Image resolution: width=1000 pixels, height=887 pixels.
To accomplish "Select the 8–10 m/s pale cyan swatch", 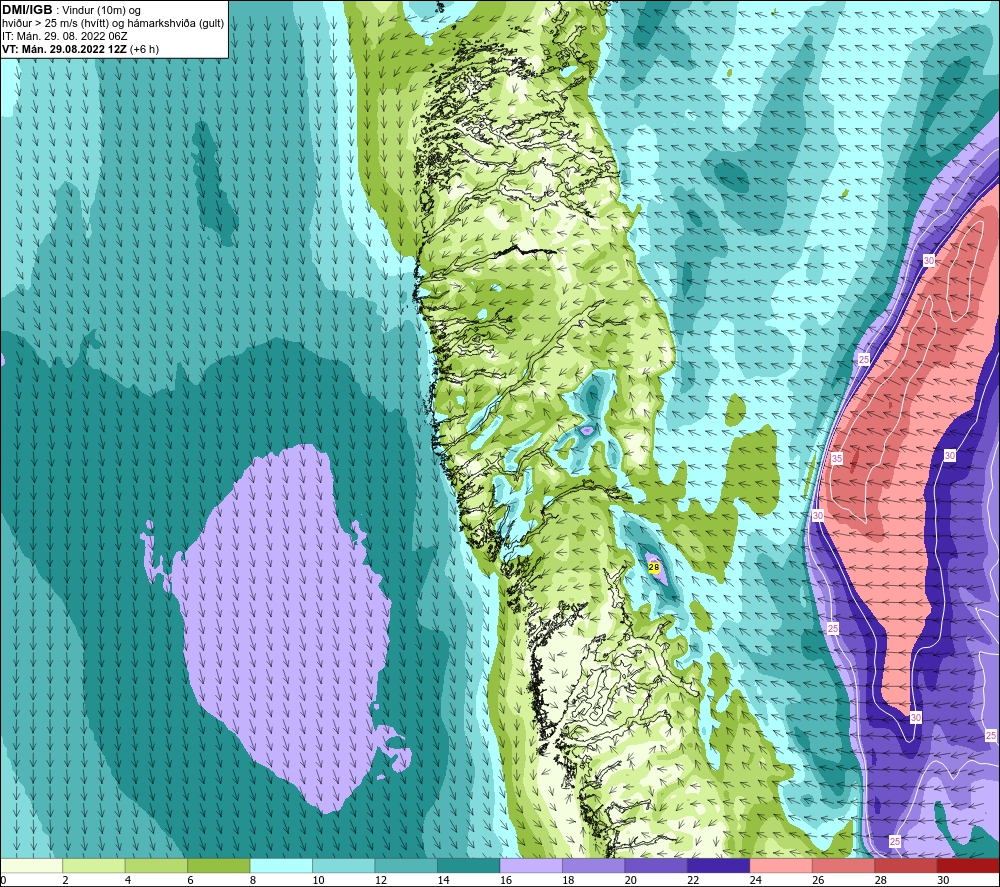I will pyautogui.click(x=281, y=865).
